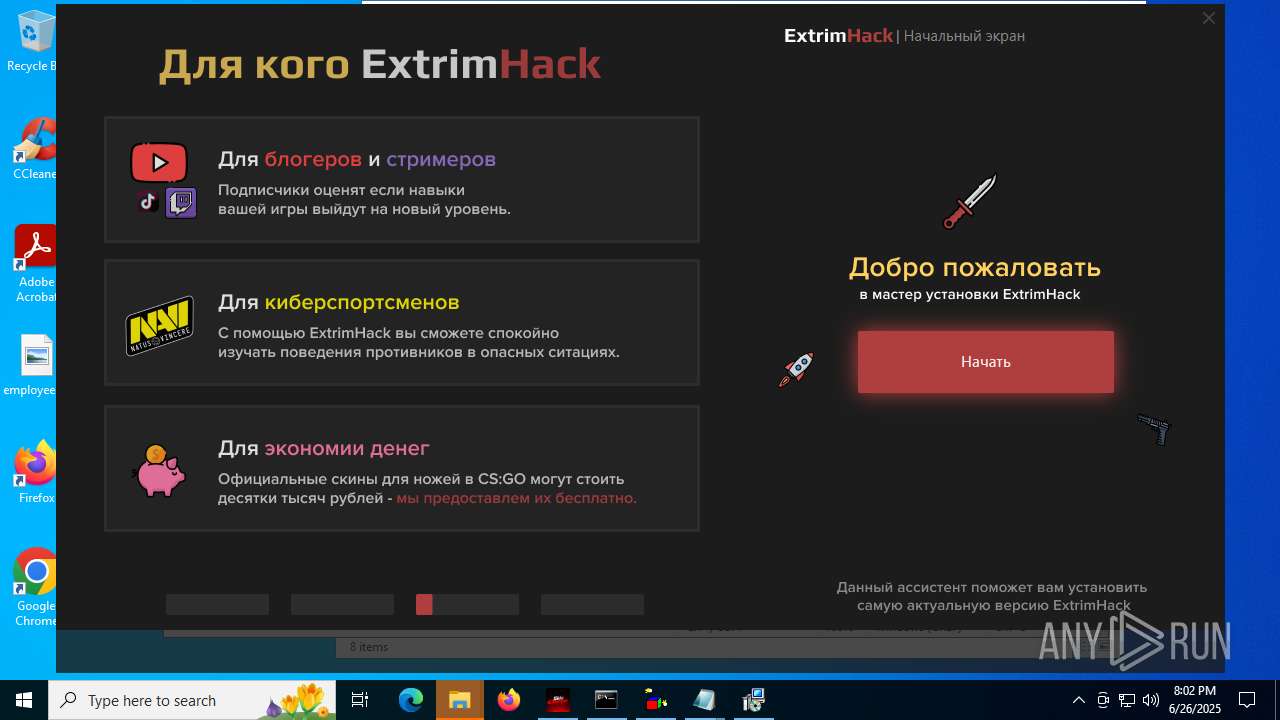Viewport: 1280px width, 720px height.
Task: Open Google Chrome desktop shortcut
Action: 35,588
